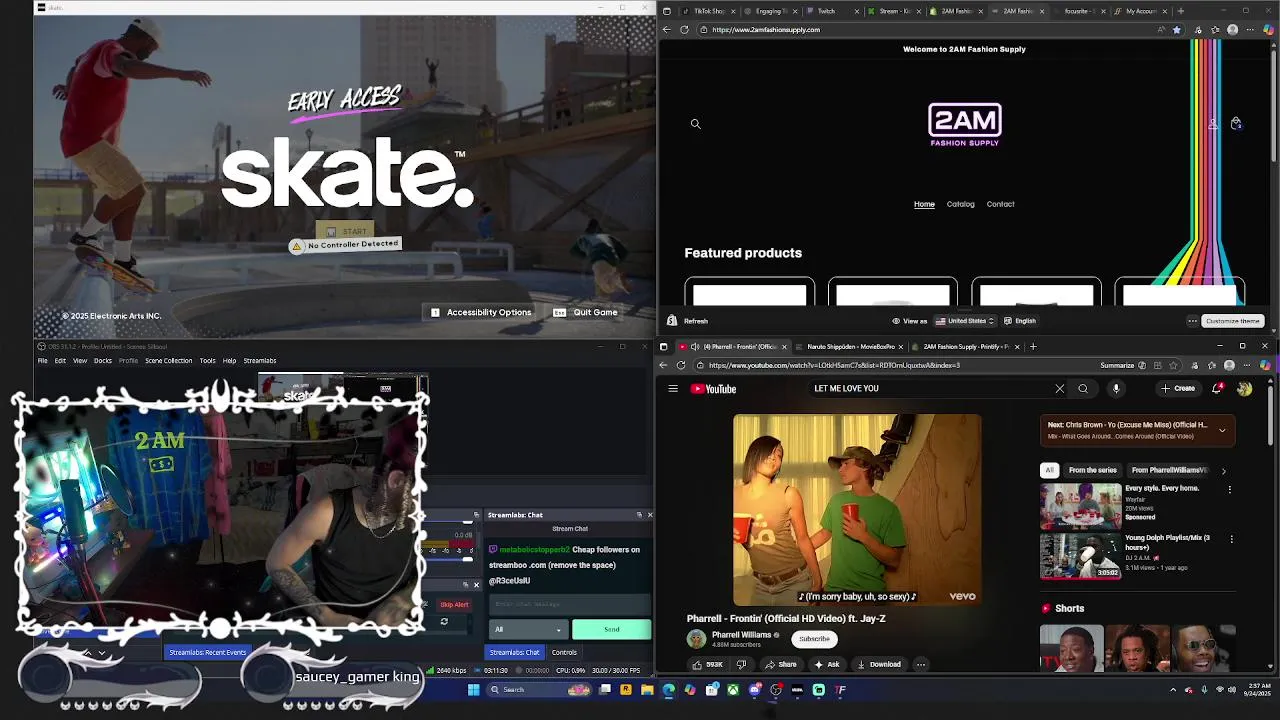Open the OBS File menu
The width and height of the screenshot is (1280, 720).
pyautogui.click(x=42, y=360)
